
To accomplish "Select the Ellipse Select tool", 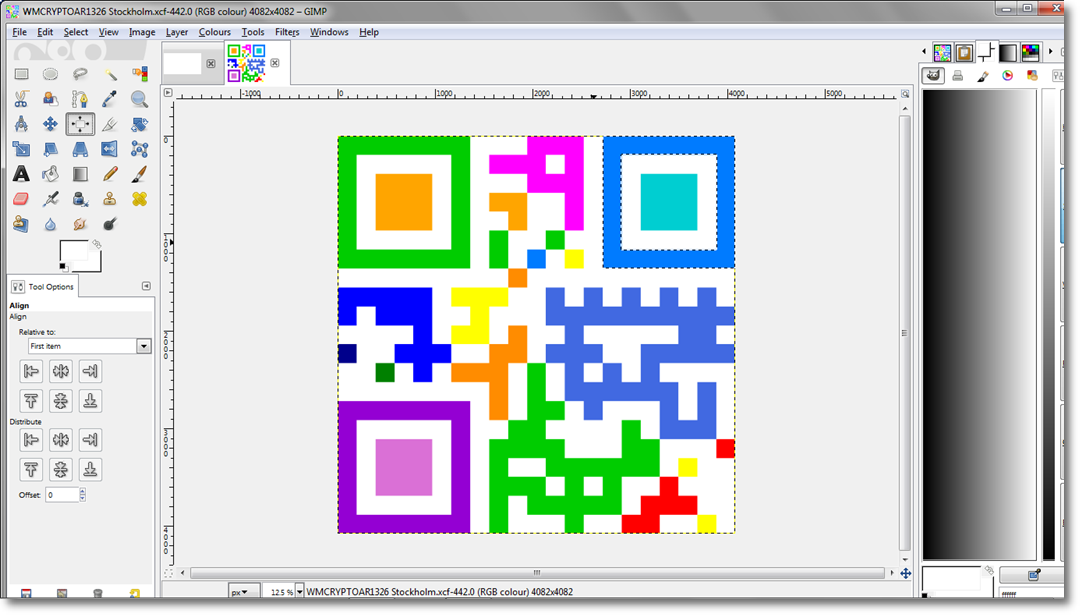I will click(x=50, y=74).
